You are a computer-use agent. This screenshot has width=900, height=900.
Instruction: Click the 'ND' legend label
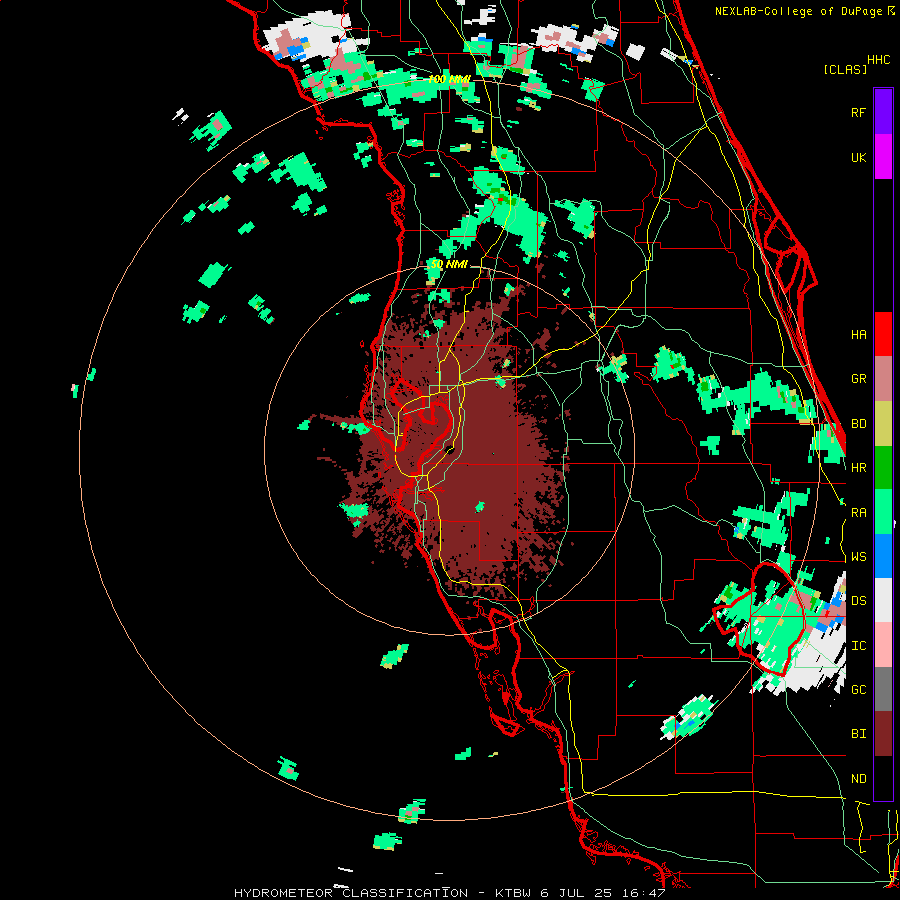858,779
